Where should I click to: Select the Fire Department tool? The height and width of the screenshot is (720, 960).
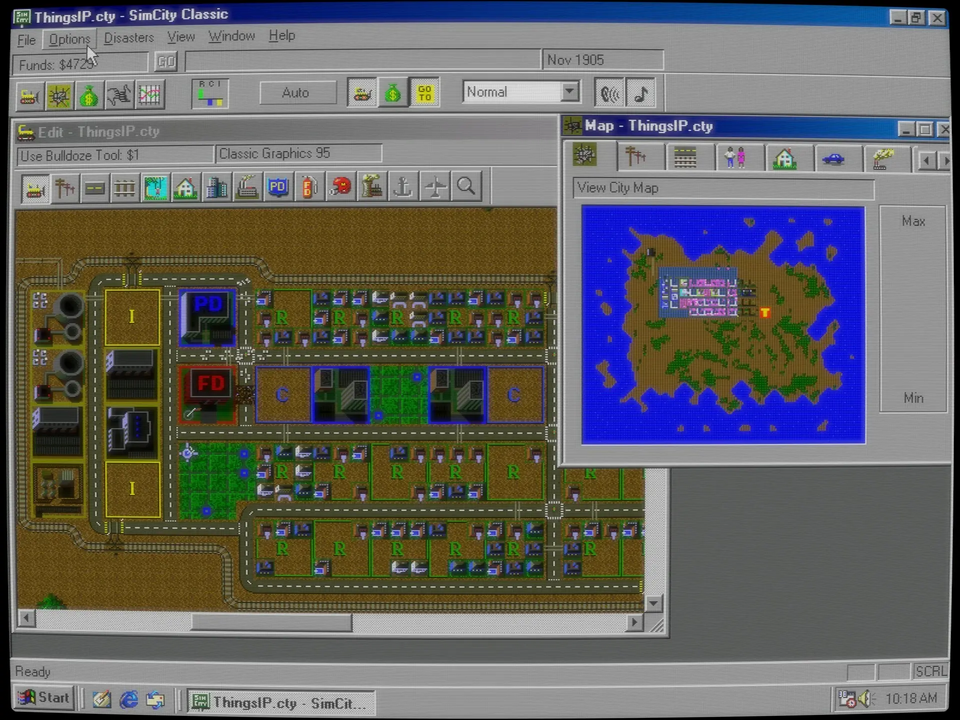click(309, 187)
